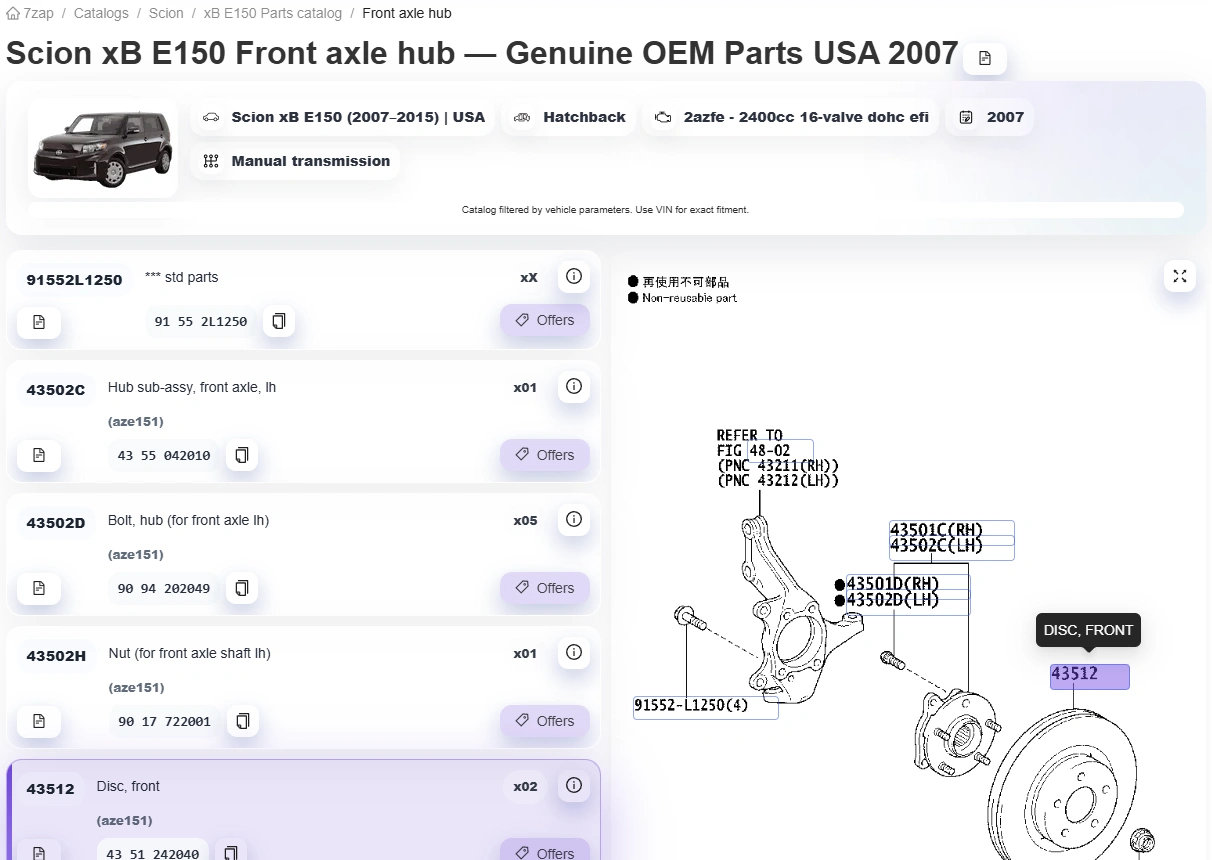Navigate to xB E150 Parts catalog breadcrumb
Screen dimensions: 1212x860
[272, 13]
